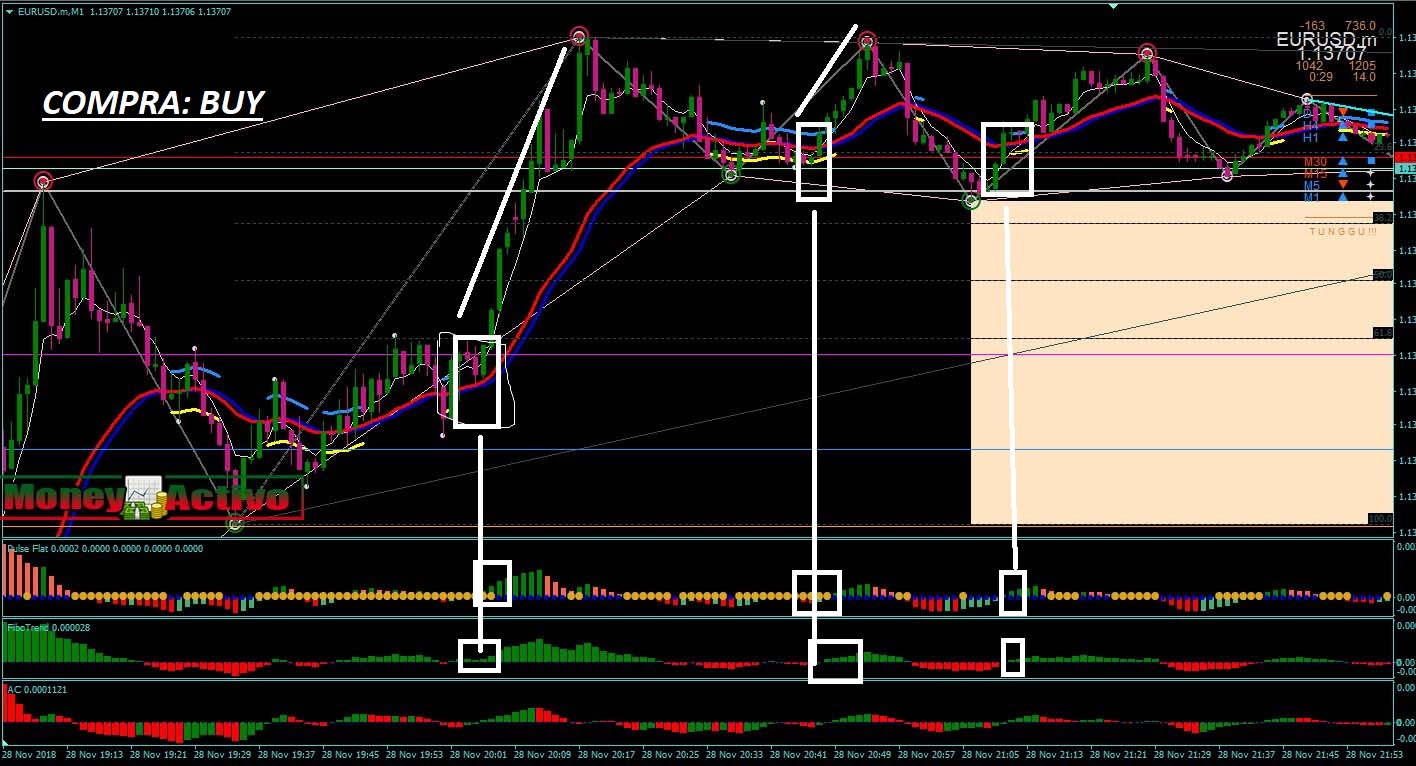Click the 1205 value in info panel
This screenshot has height=766, width=1416.
coord(1362,66)
